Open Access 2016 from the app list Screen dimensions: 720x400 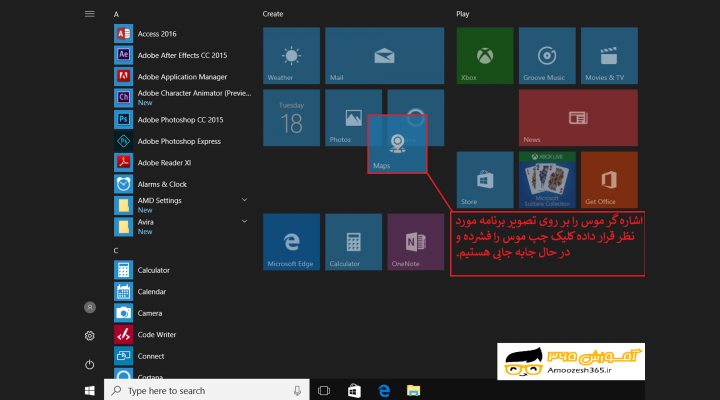[183, 34]
